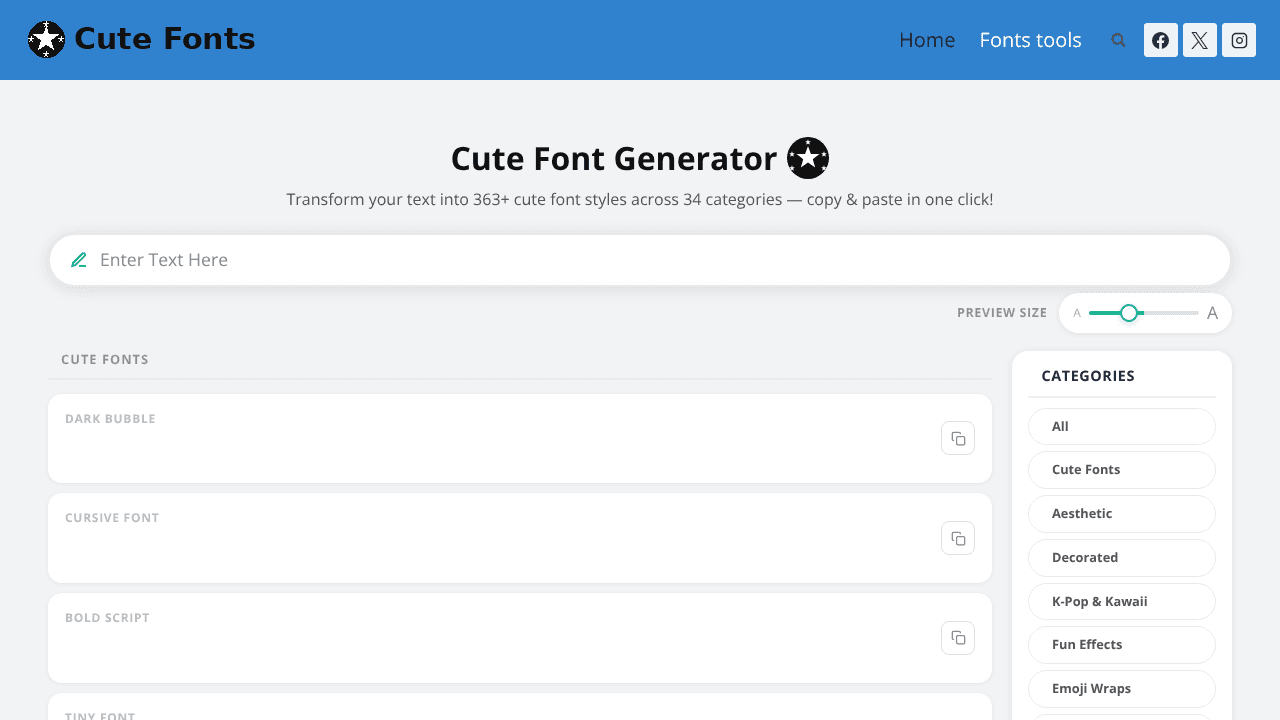Open the search icon in the header
Viewport: 1280px width, 720px height.
coord(1118,40)
